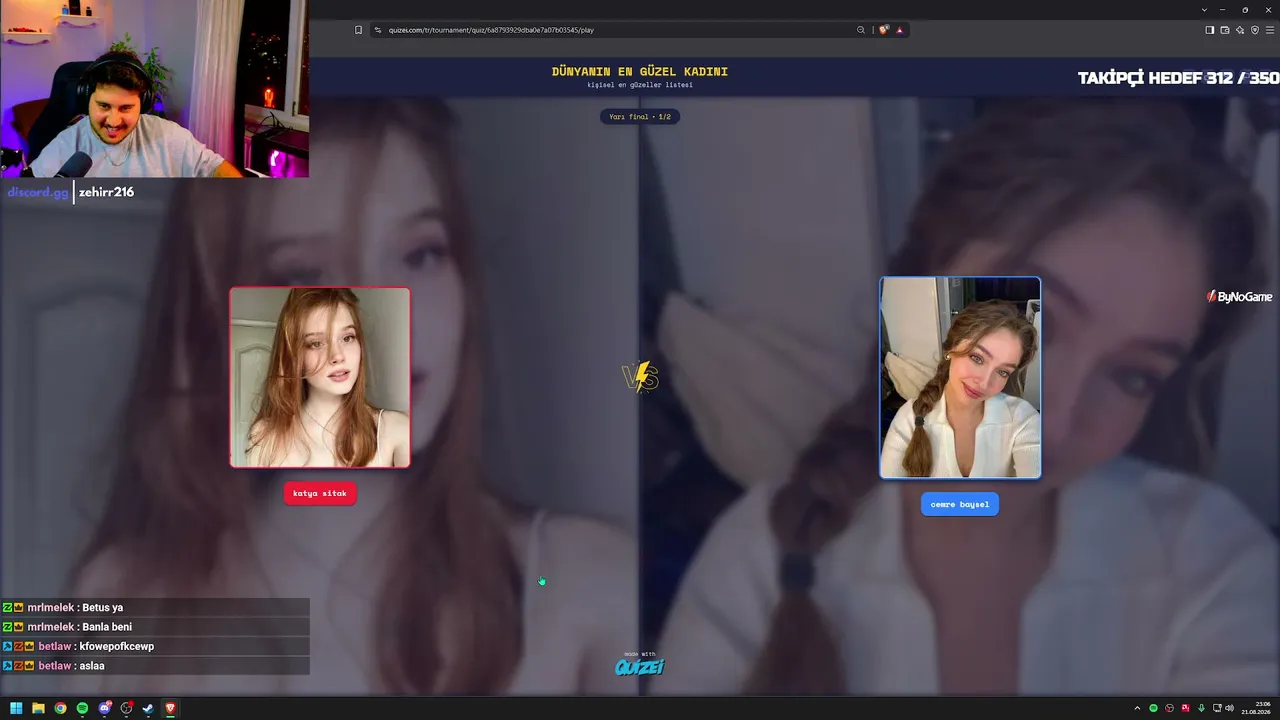The height and width of the screenshot is (720, 1280).
Task: Open Steam from the taskbar
Action: click(x=148, y=708)
